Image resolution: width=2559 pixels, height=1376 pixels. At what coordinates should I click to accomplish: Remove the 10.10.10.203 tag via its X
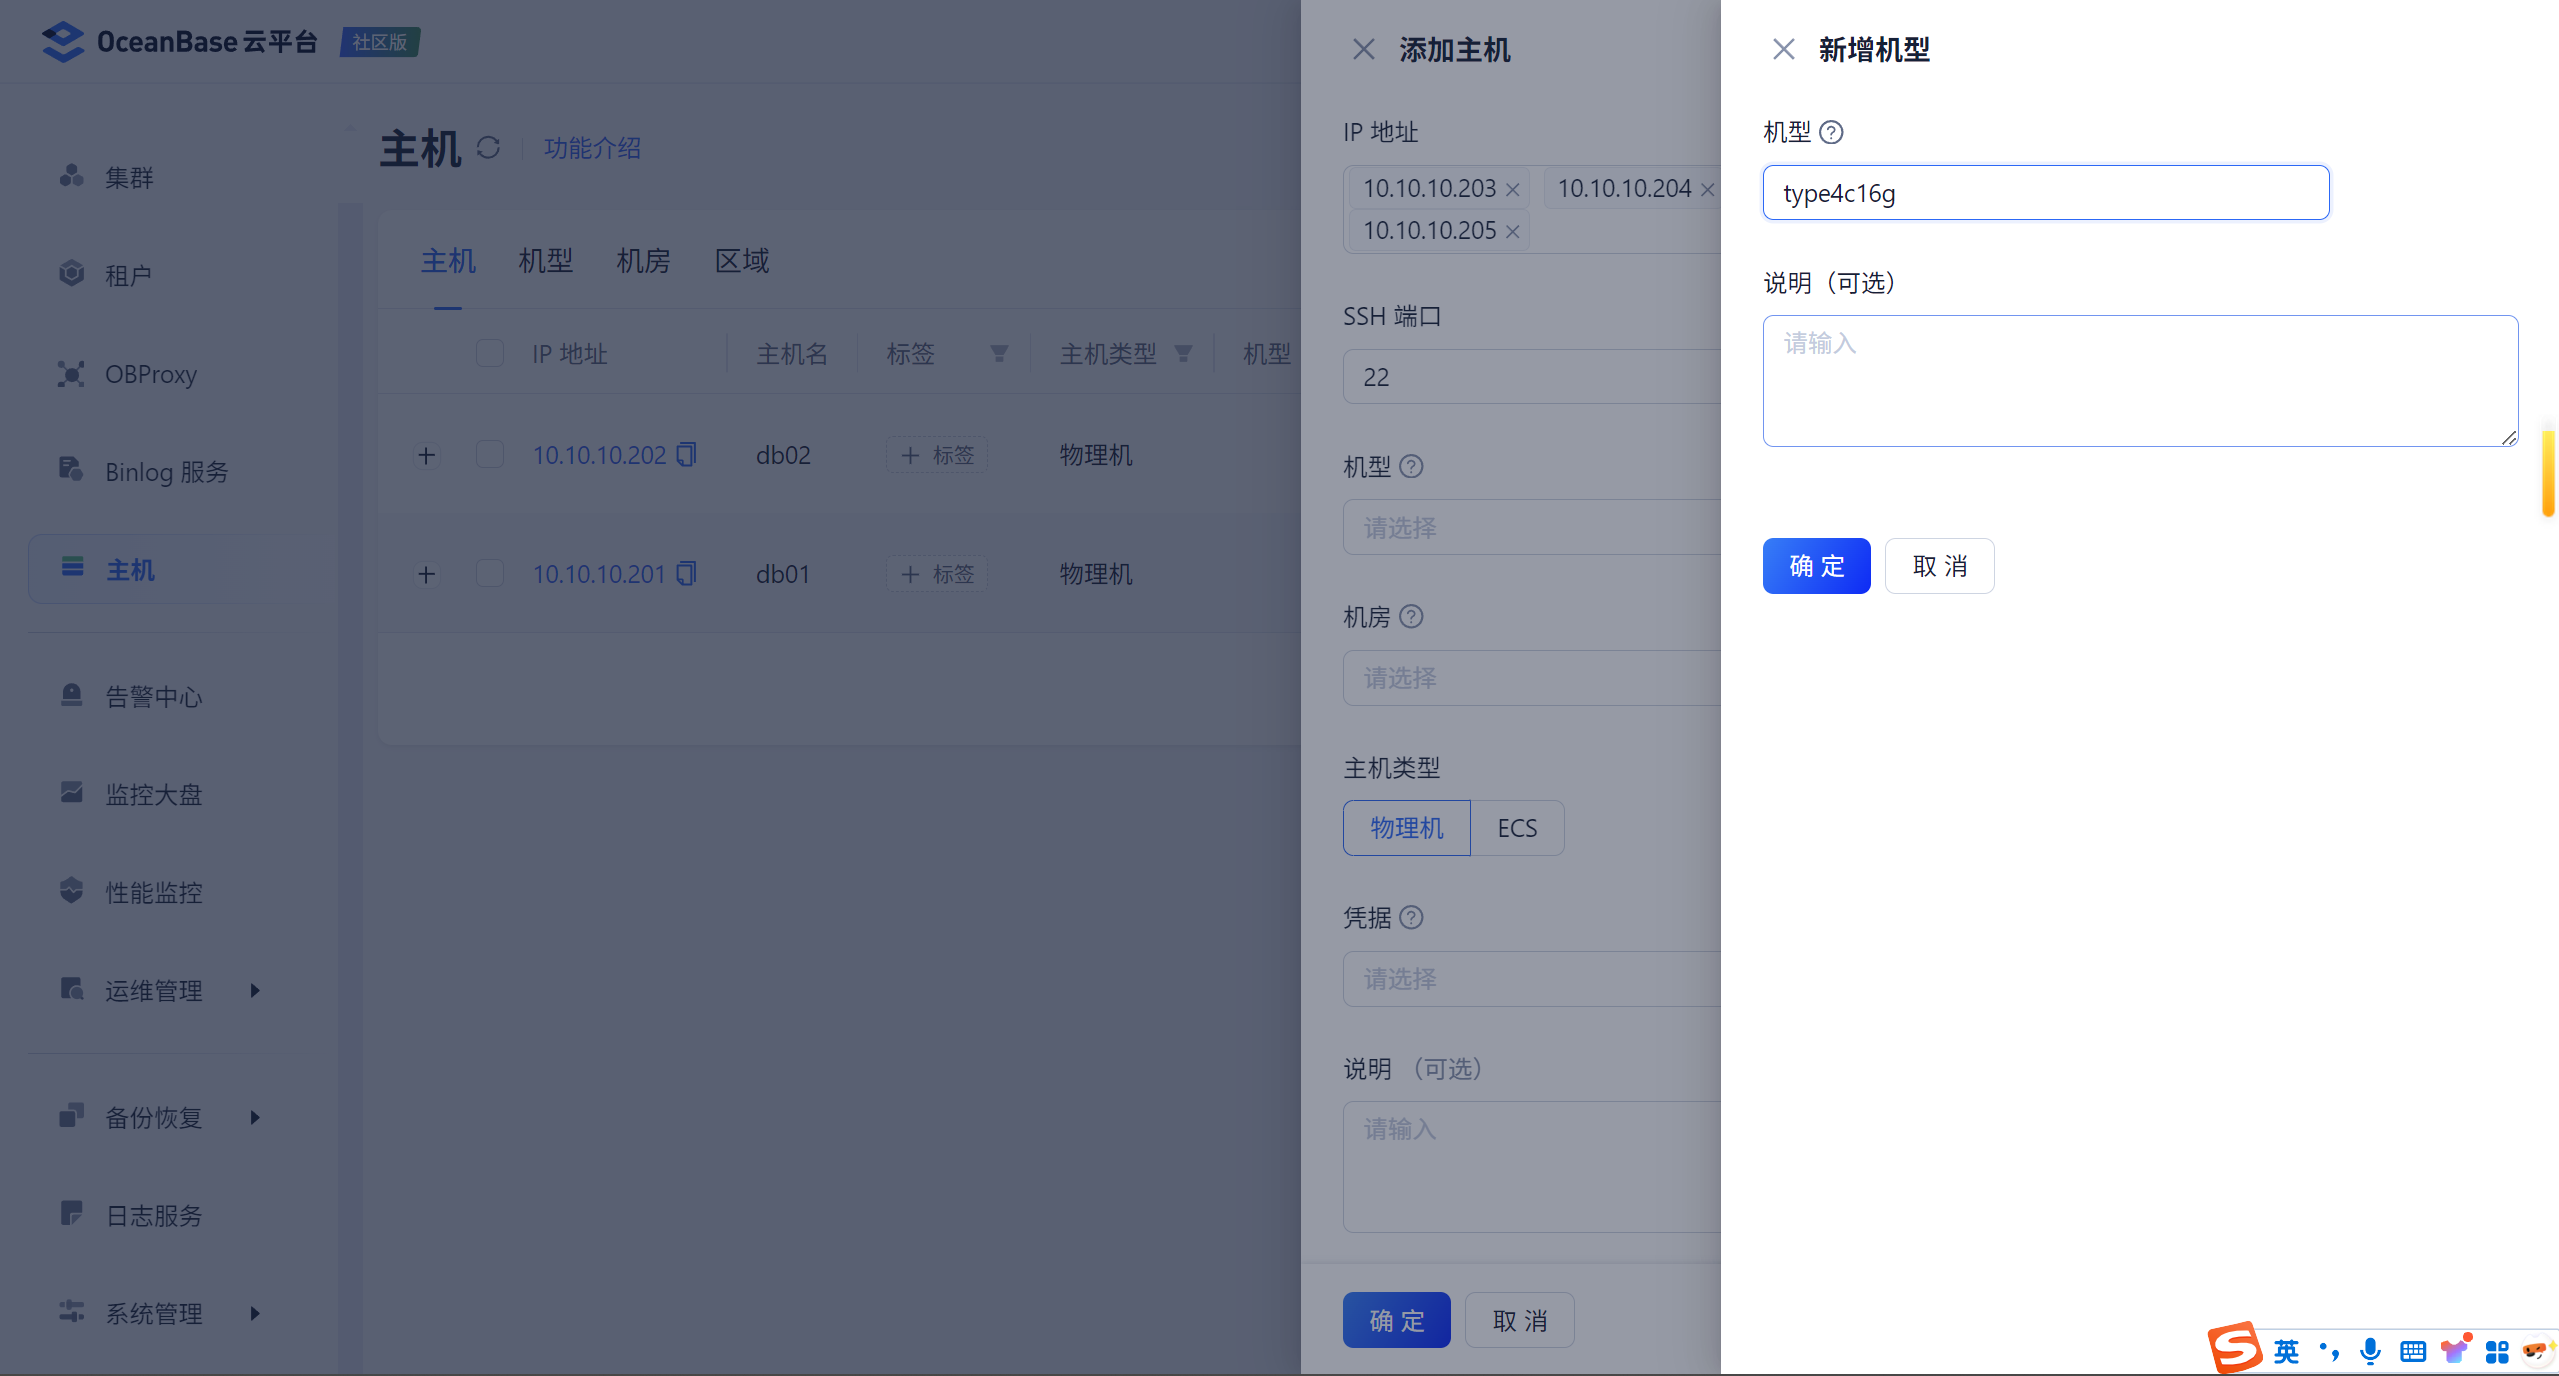coord(1512,189)
